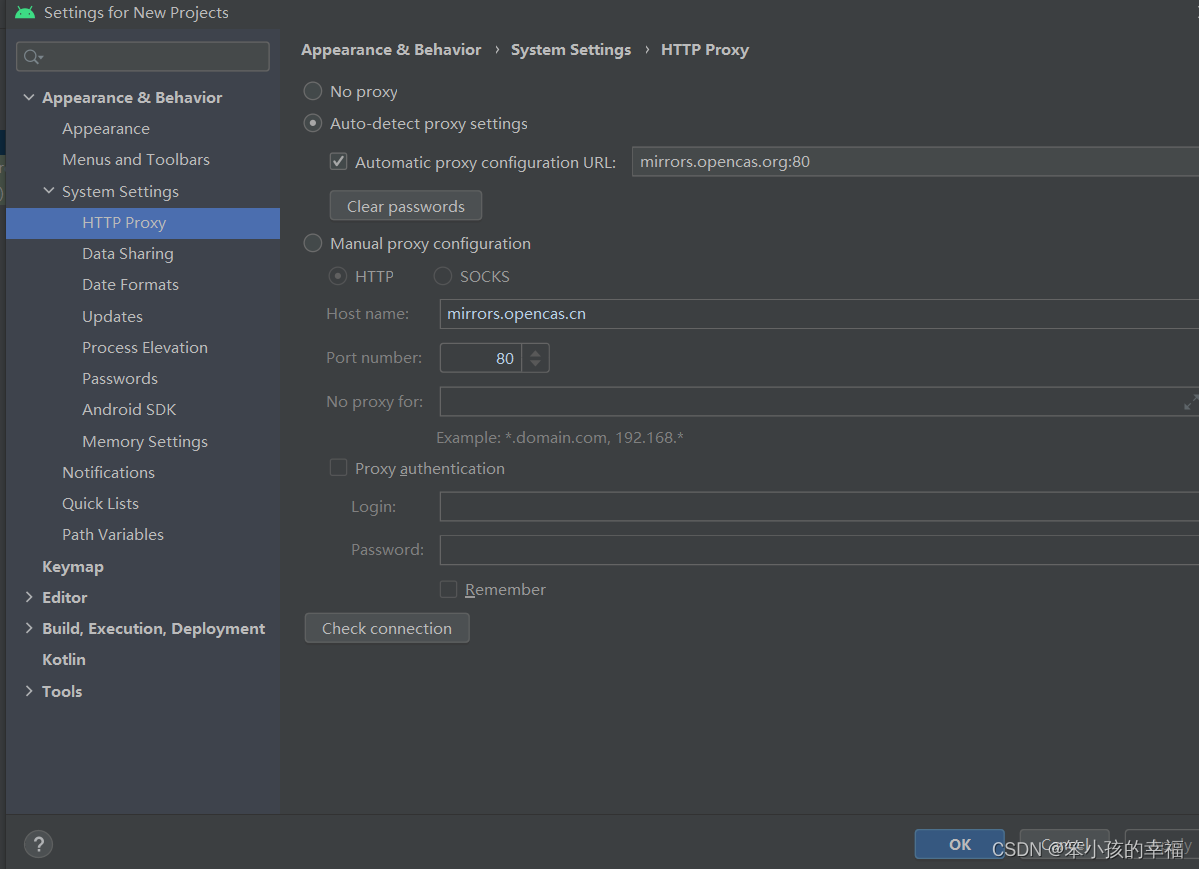This screenshot has height=869, width=1199.
Task: Open the Quick Lists settings page
Action: tap(100, 503)
